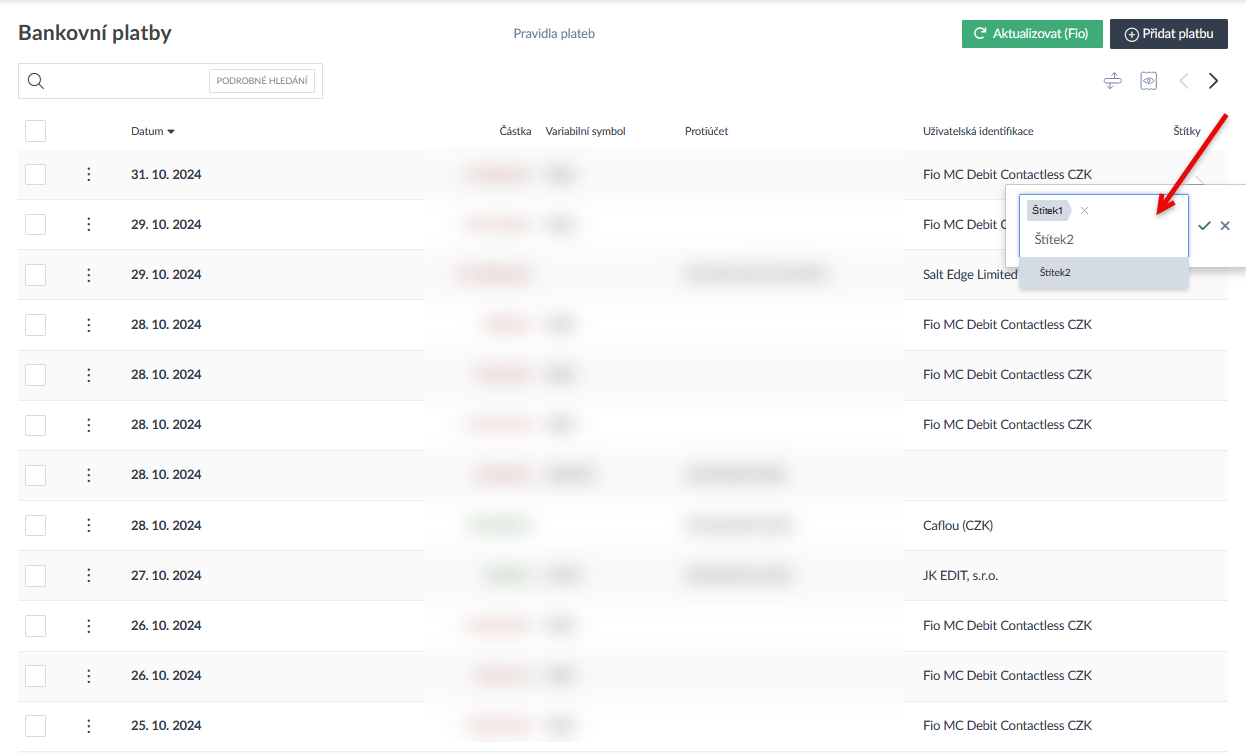Open the Pravidla plateb tab
Viewport: 1246px width, 754px height.
pyautogui.click(x=554, y=34)
